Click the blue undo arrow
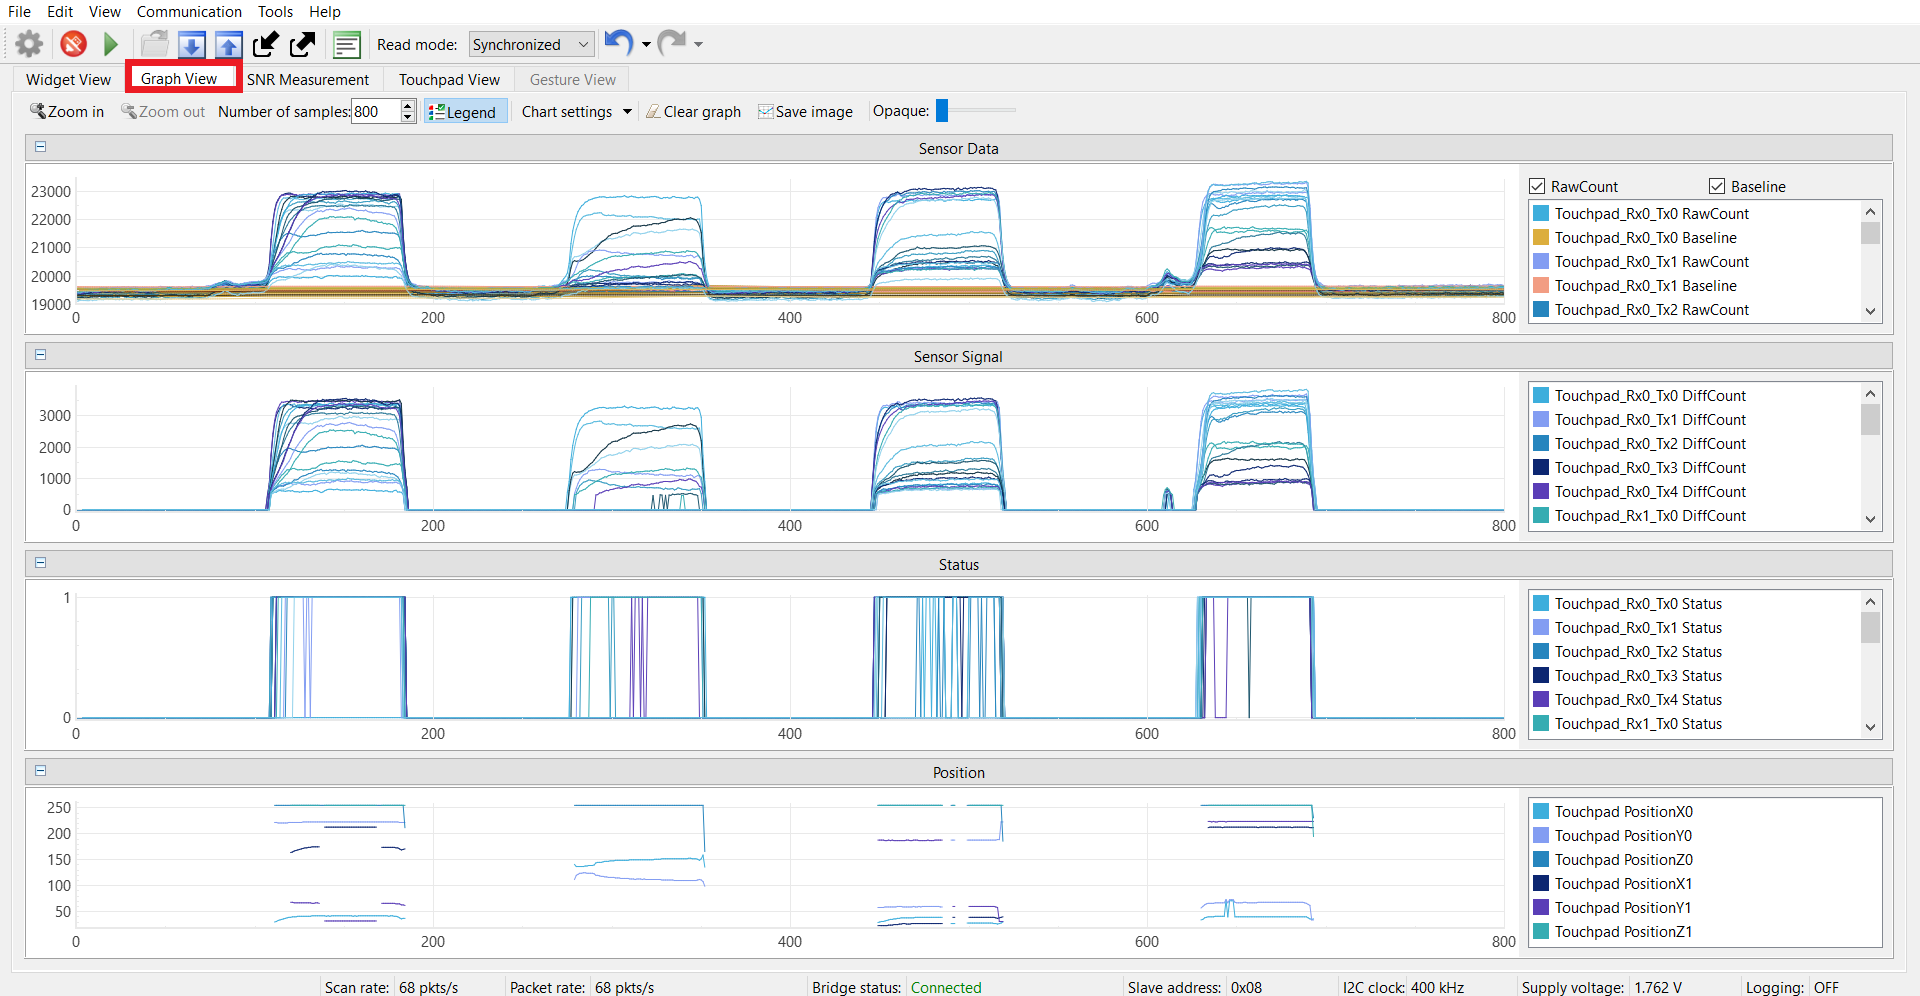 point(619,42)
